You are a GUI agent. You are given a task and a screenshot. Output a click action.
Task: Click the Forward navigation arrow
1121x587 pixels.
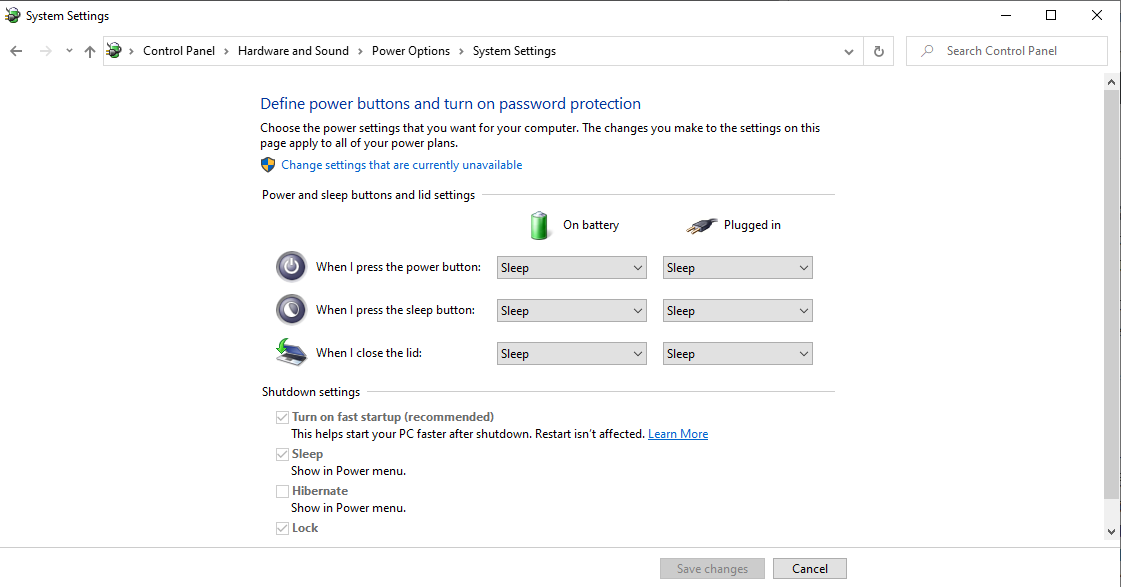point(46,51)
